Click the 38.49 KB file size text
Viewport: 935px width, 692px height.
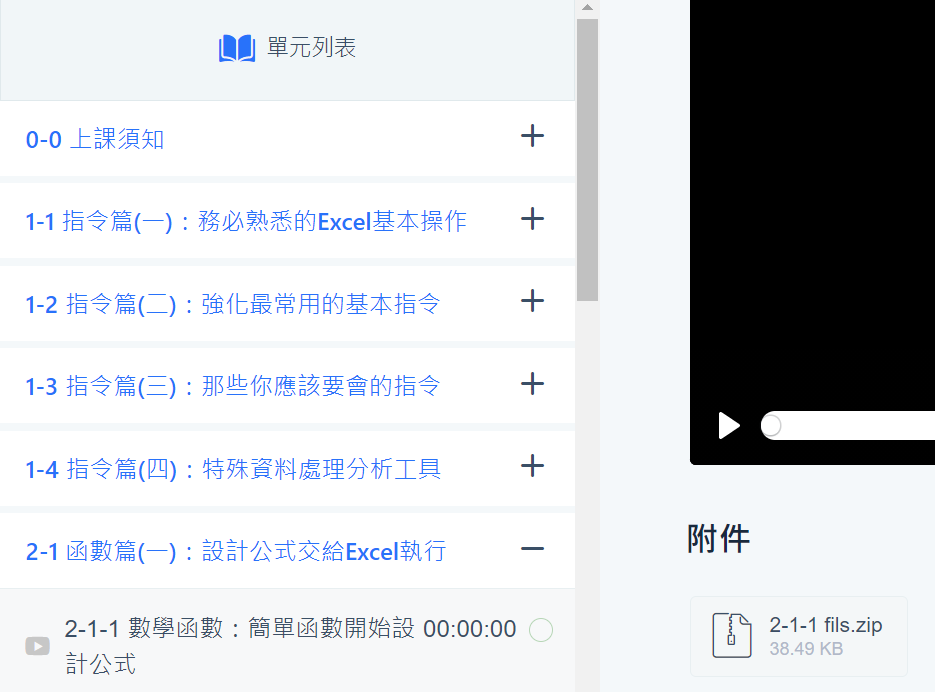click(806, 649)
